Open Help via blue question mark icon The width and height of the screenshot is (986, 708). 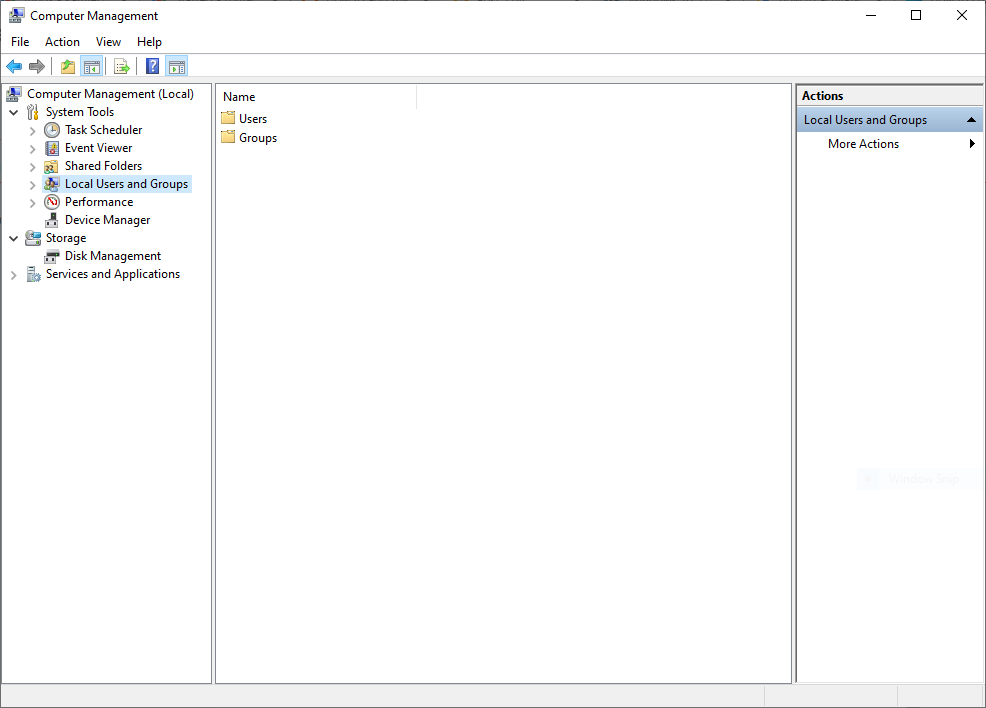click(x=152, y=66)
